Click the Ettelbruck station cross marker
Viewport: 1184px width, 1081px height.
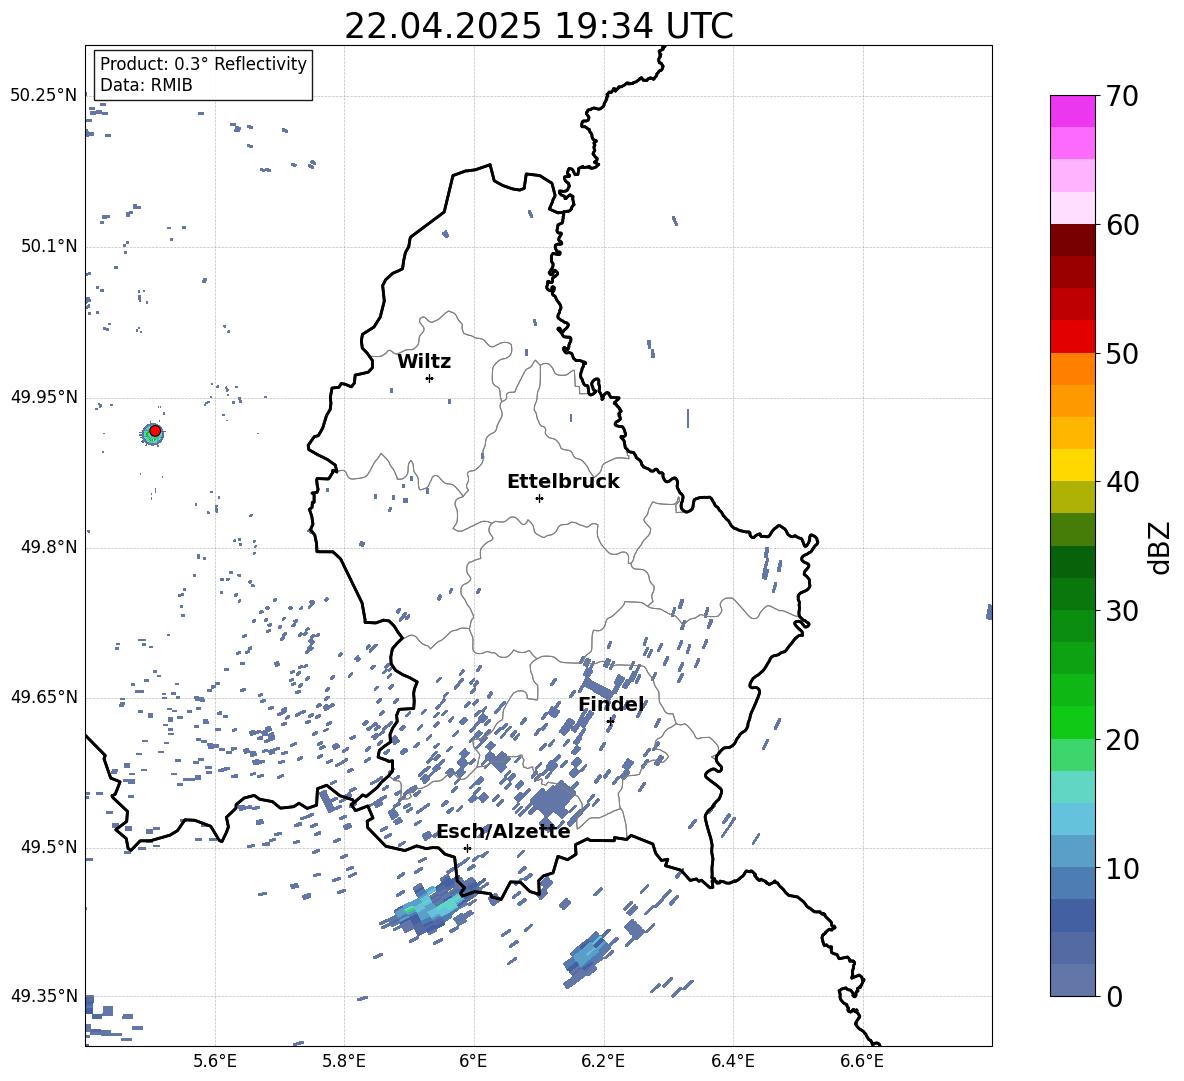[x=539, y=498]
